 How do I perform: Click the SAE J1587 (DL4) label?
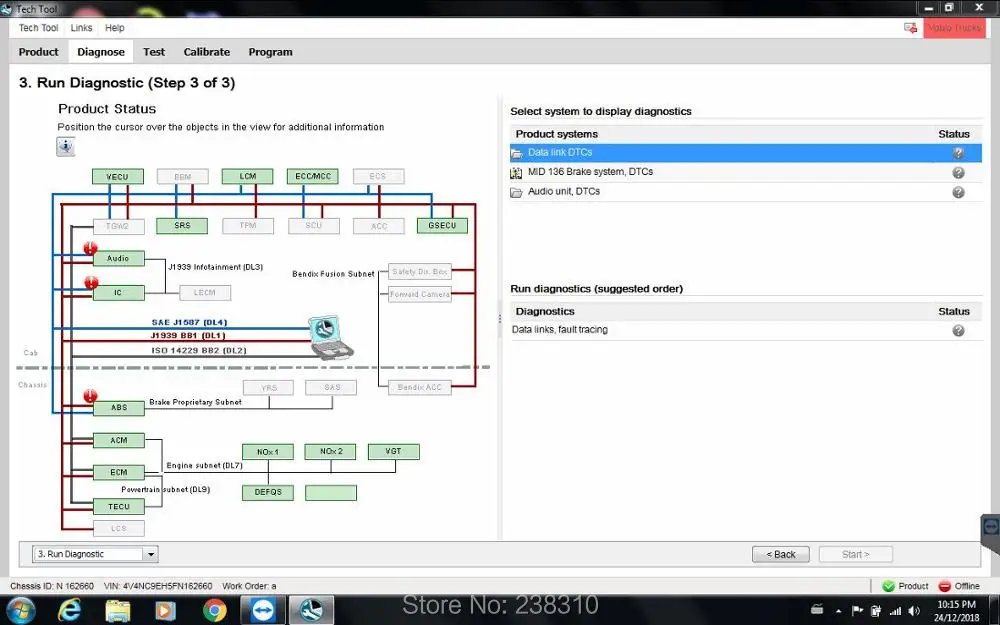[x=189, y=323]
